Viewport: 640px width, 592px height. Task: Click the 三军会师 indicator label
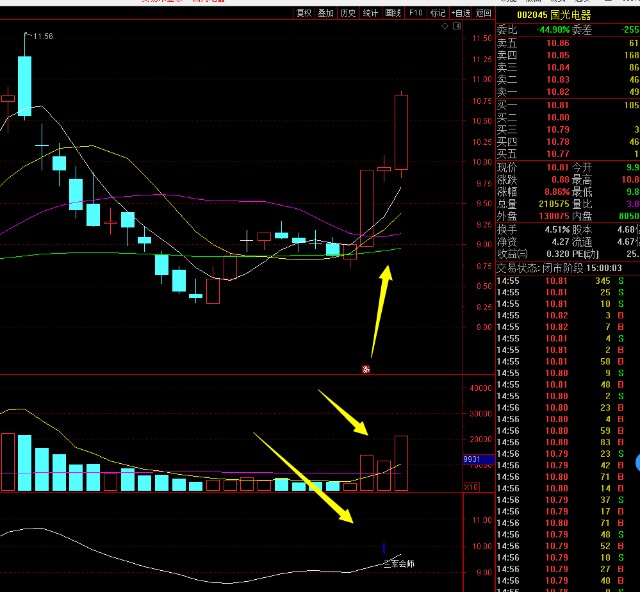click(x=398, y=564)
